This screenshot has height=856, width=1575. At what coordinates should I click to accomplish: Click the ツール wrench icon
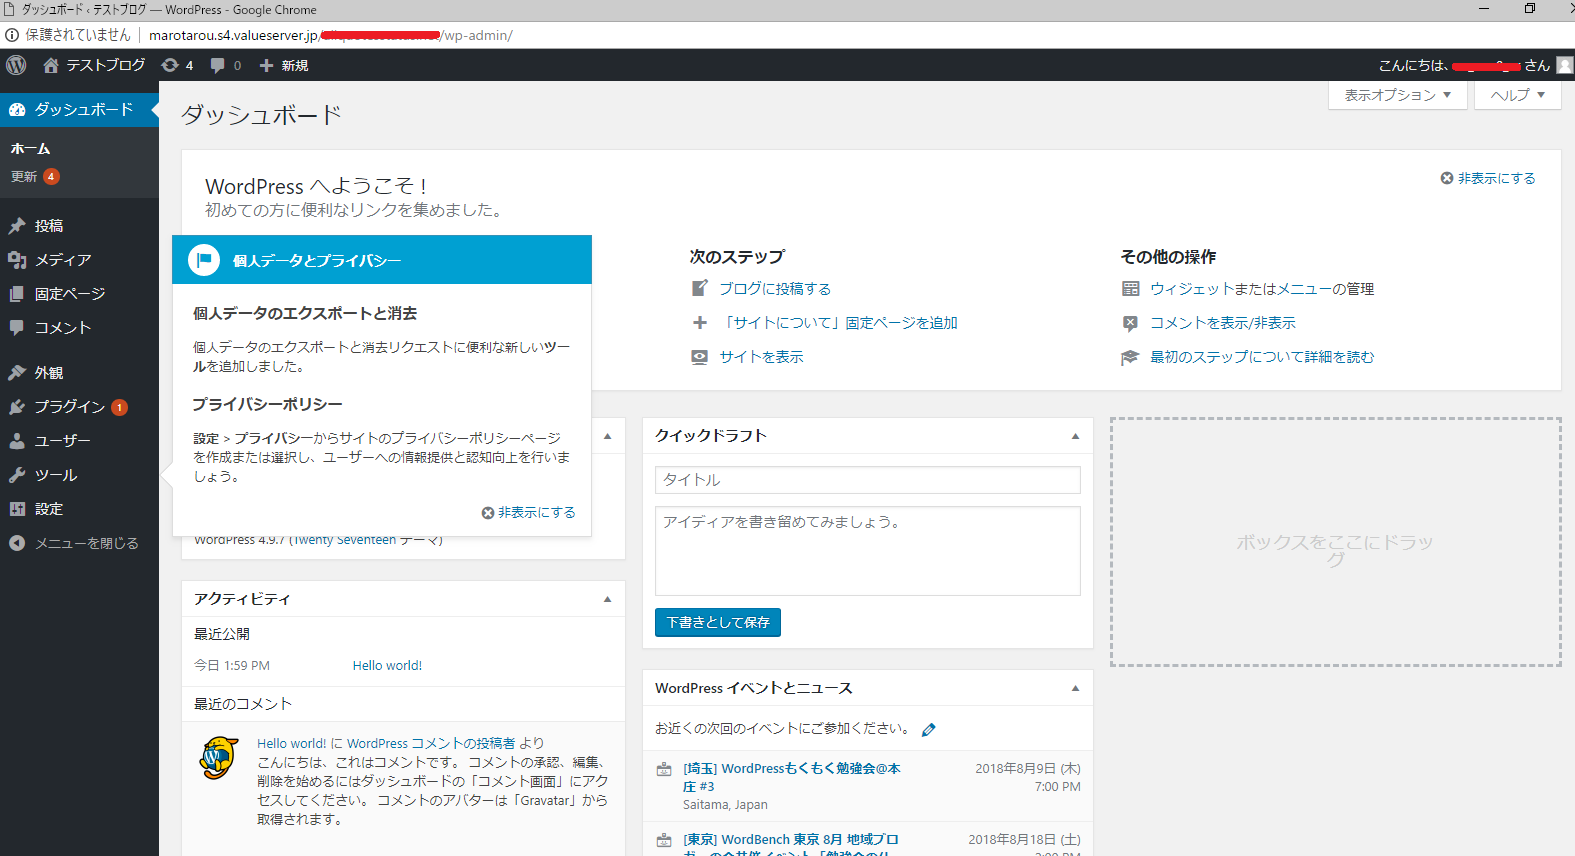tap(17, 475)
